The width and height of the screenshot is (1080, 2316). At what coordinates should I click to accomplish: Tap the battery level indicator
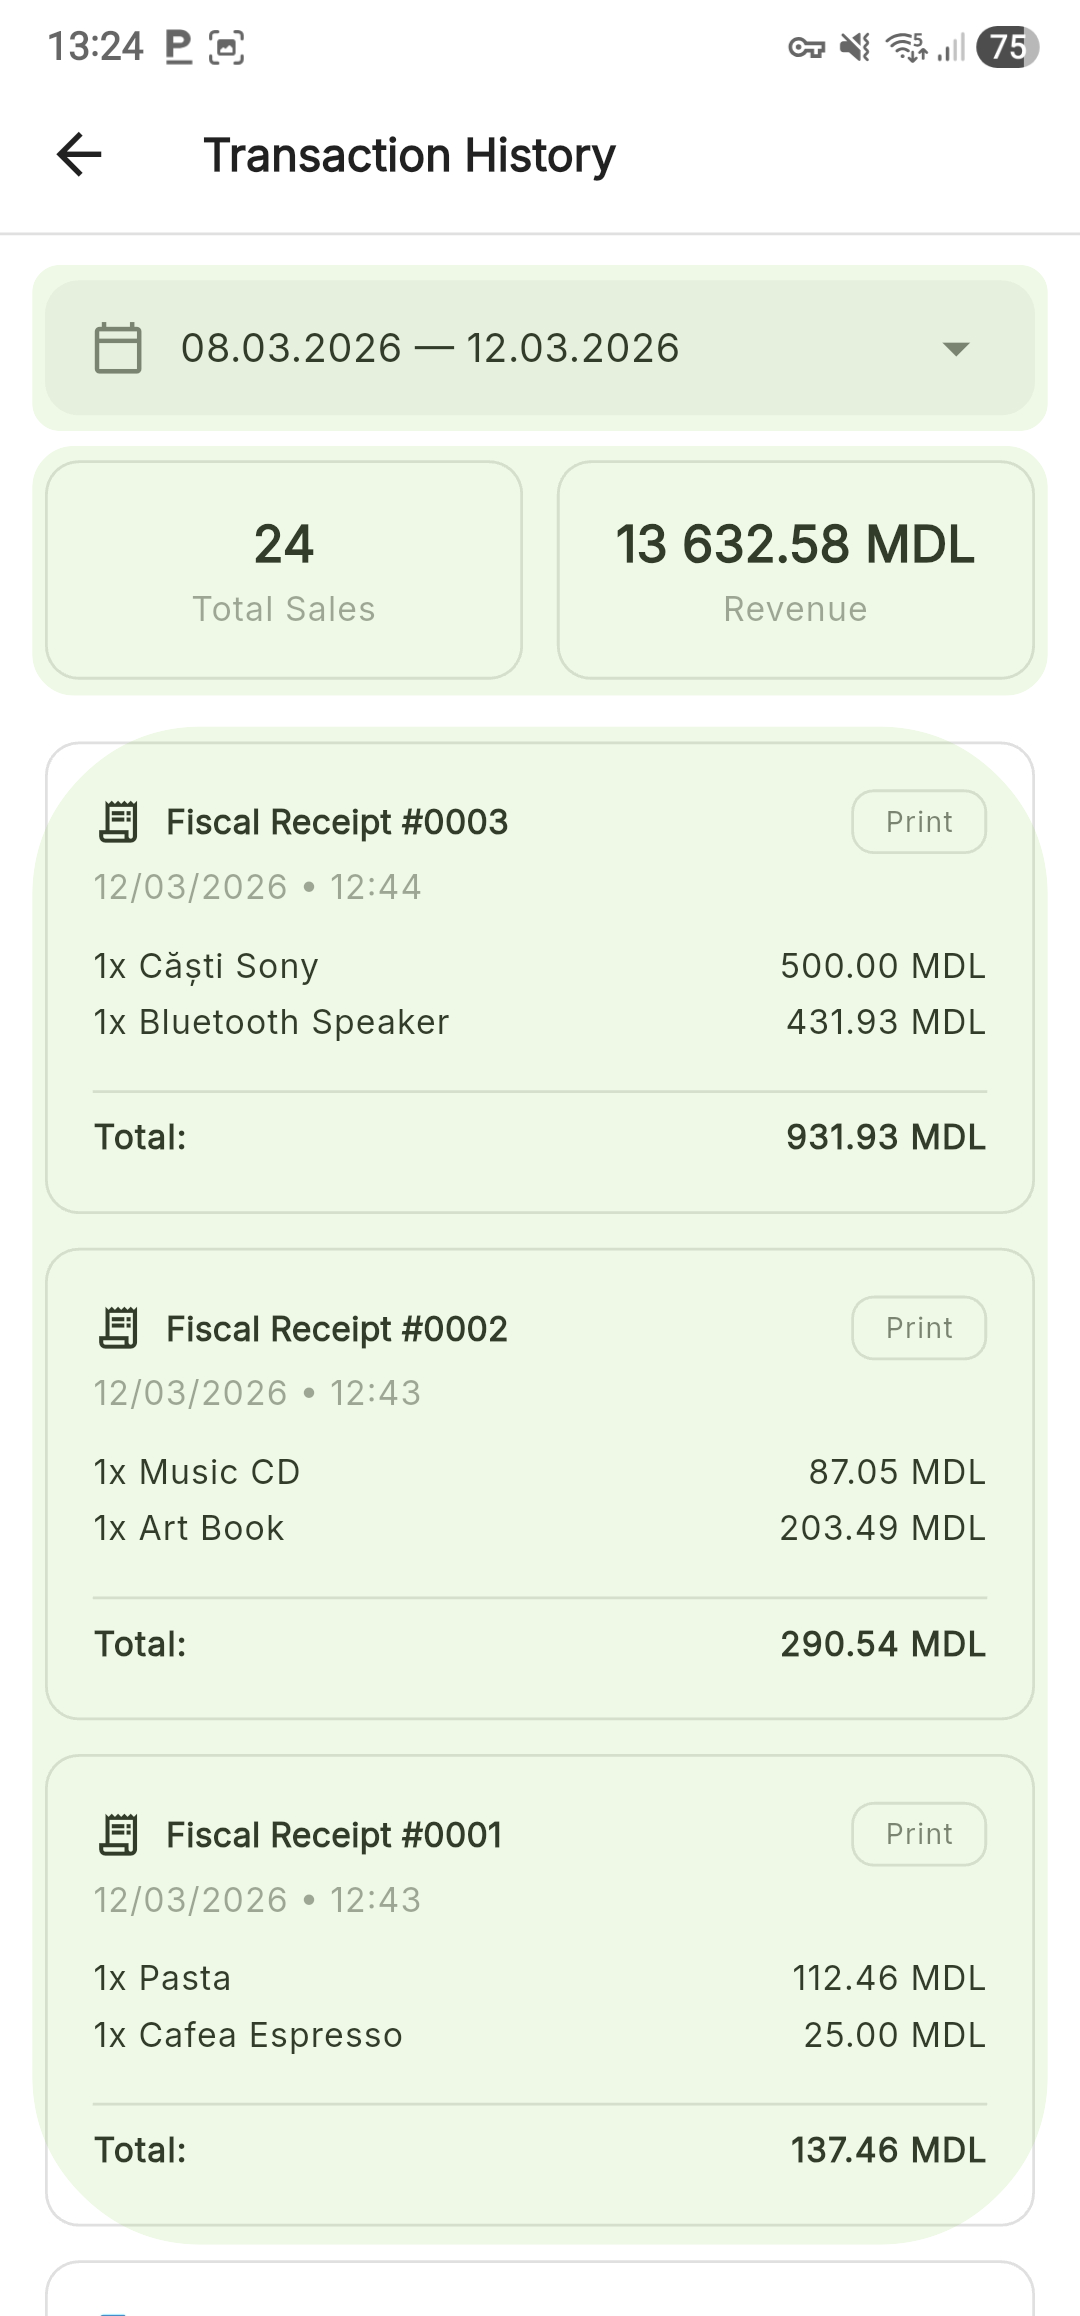tap(1007, 47)
